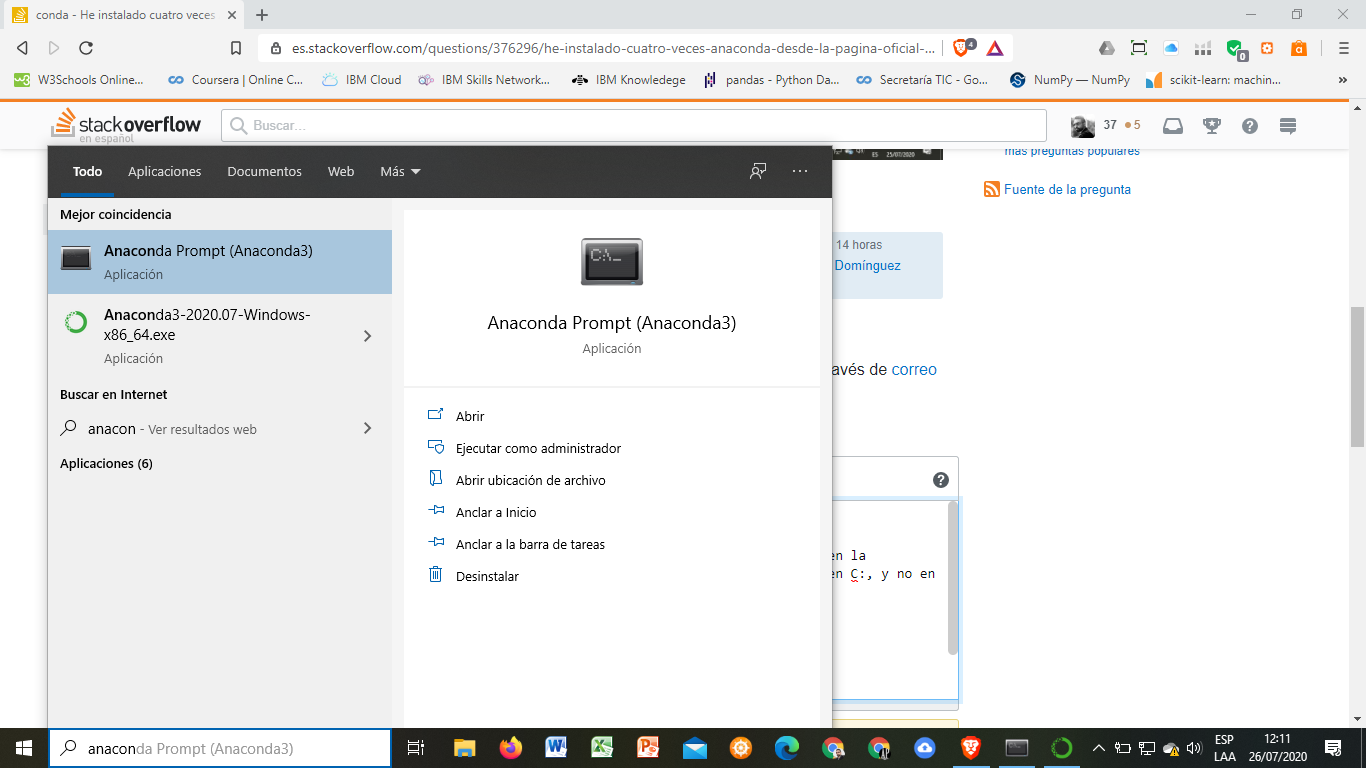
Task: Open the command prompt taskbar icon
Action: click(x=1017, y=748)
